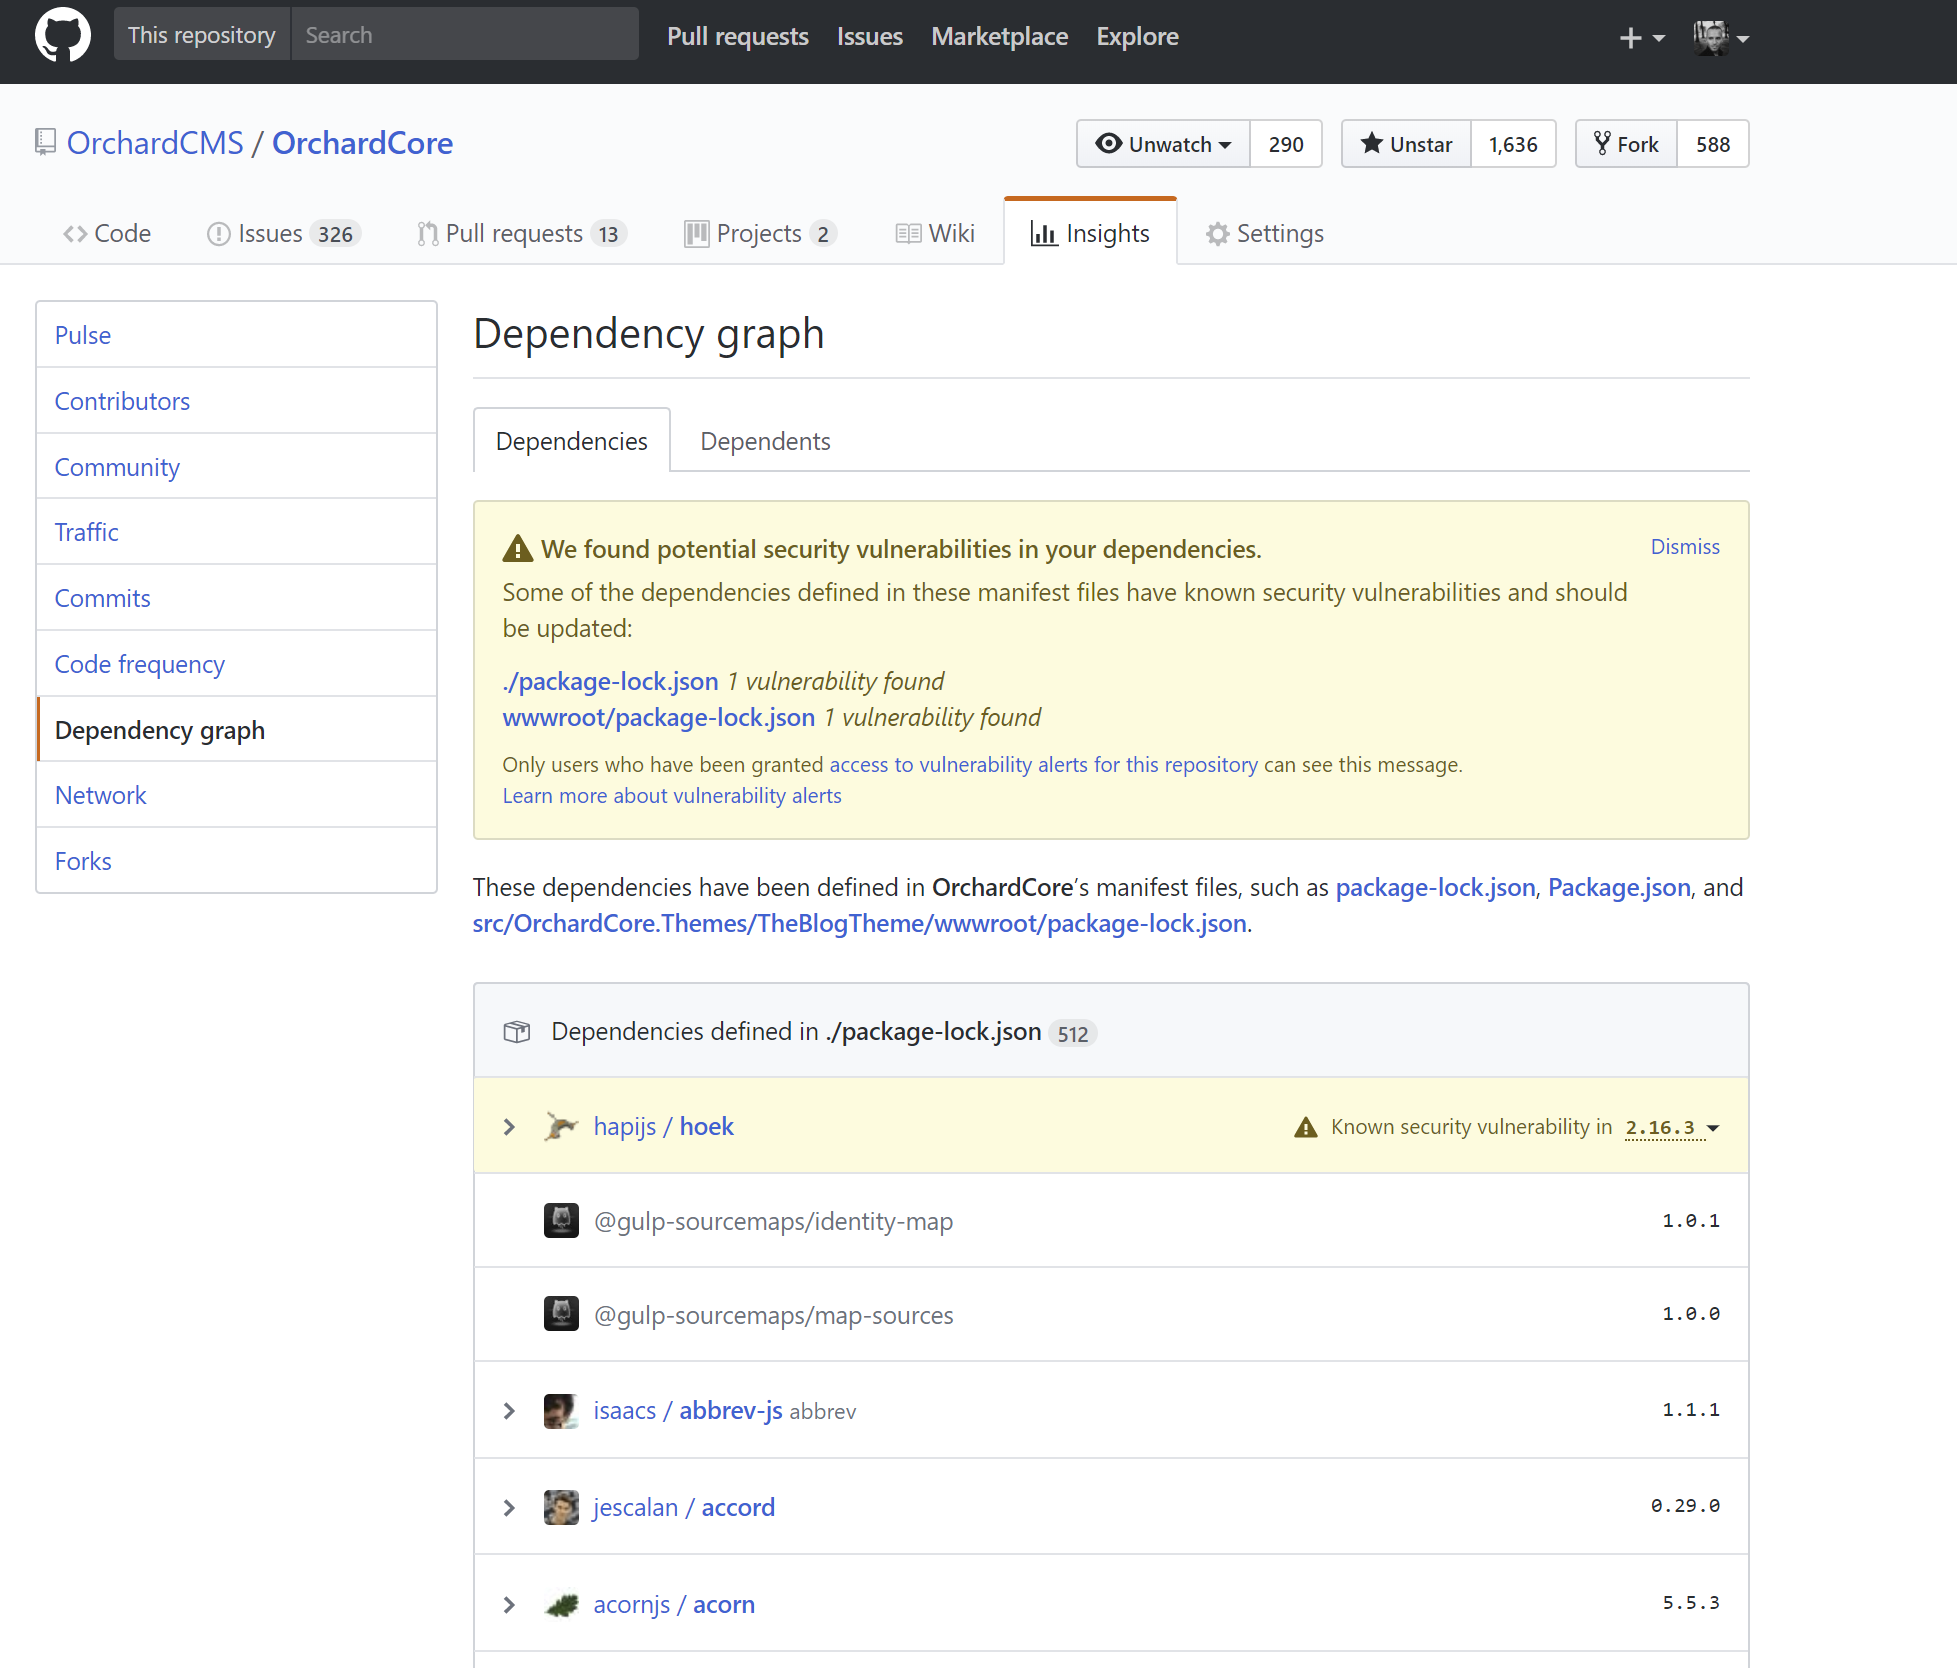1957x1668 pixels.
Task: Click the hapijs hoek avatar icon
Action: (561, 1126)
